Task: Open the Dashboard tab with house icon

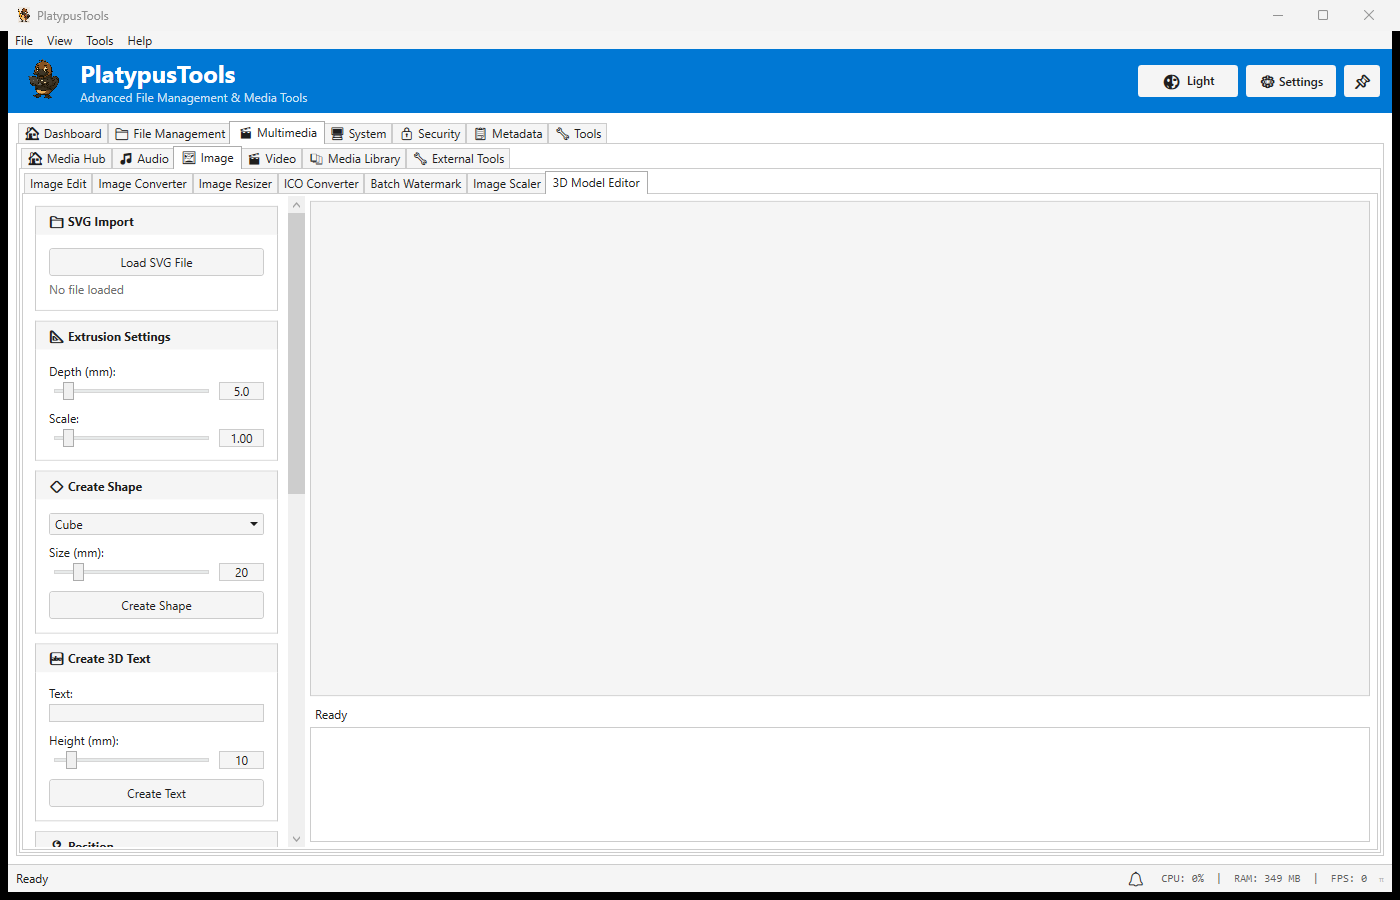Action: pyautogui.click(x=63, y=134)
